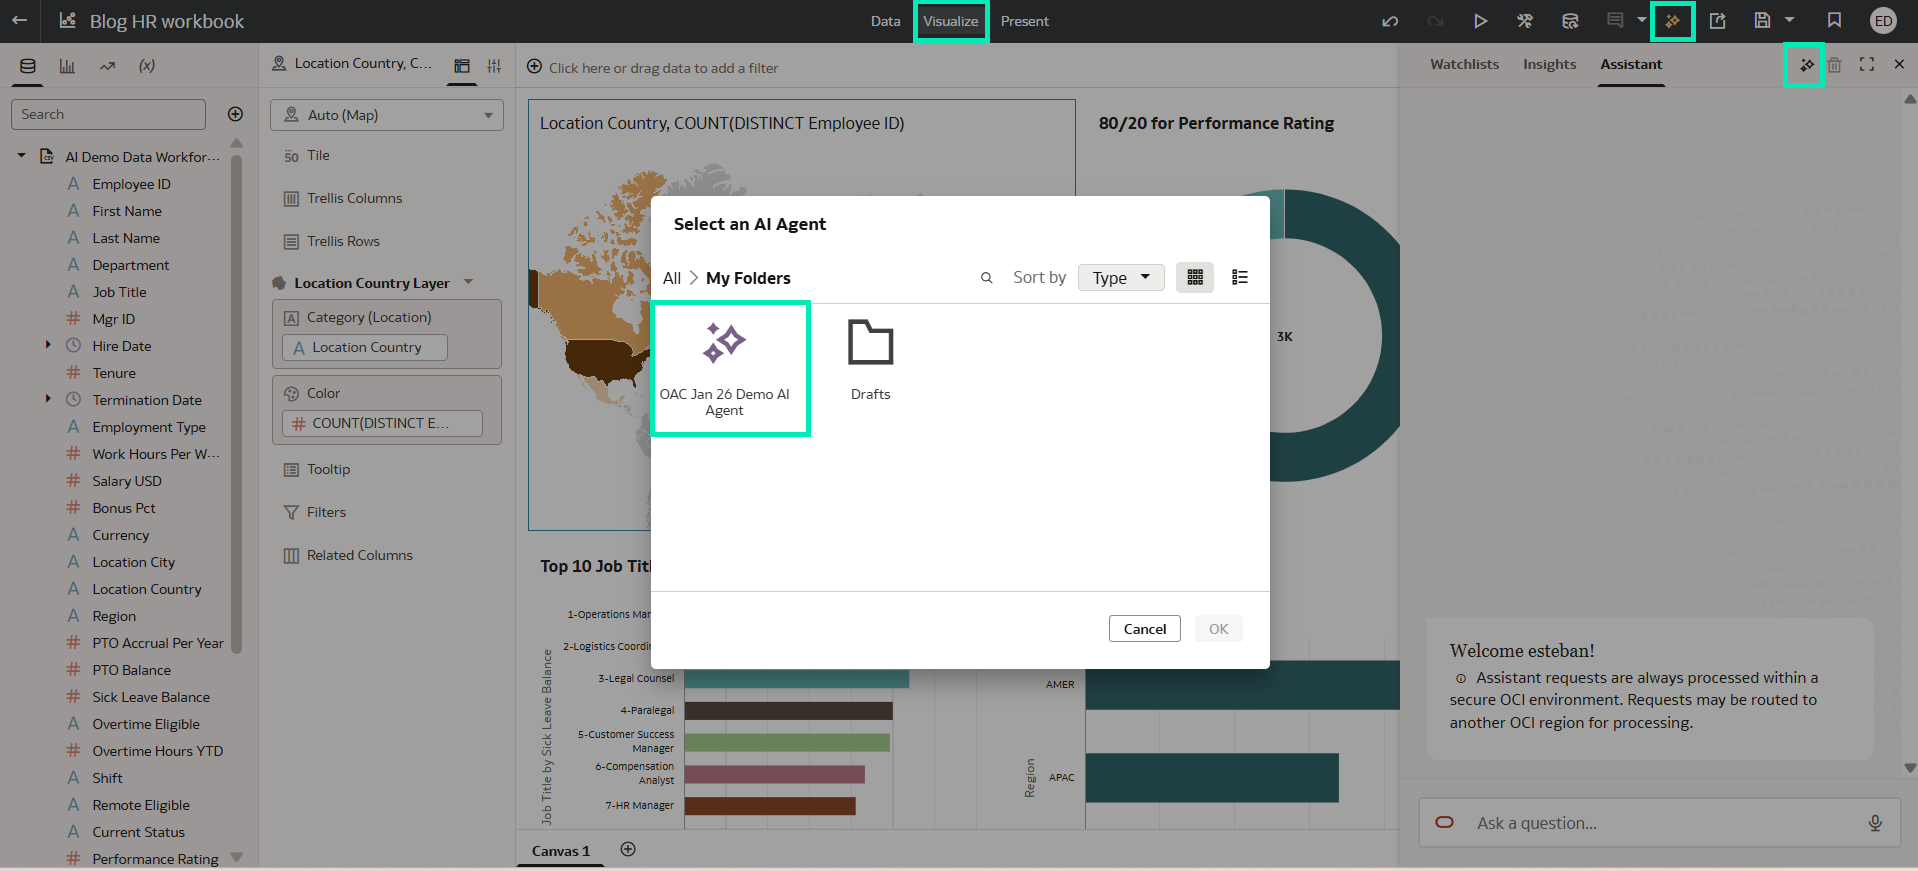Select the Salary USD column
Viewport: 1918px width, 871px height.
coord(127,481)
